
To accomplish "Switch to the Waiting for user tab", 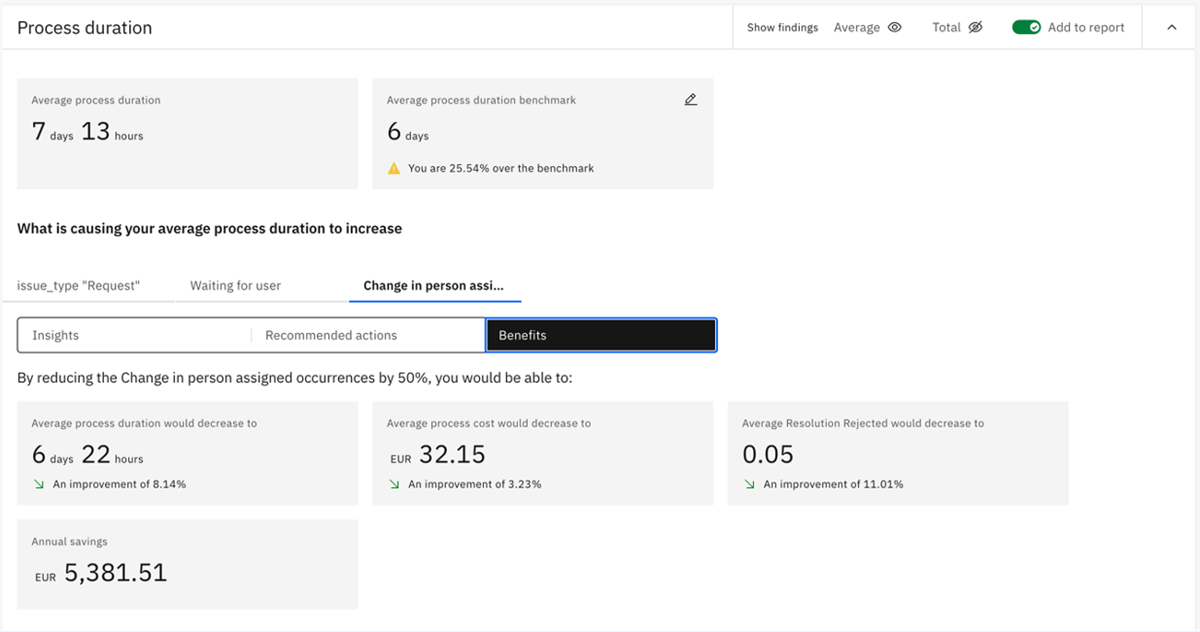I will tap(234, 285).
